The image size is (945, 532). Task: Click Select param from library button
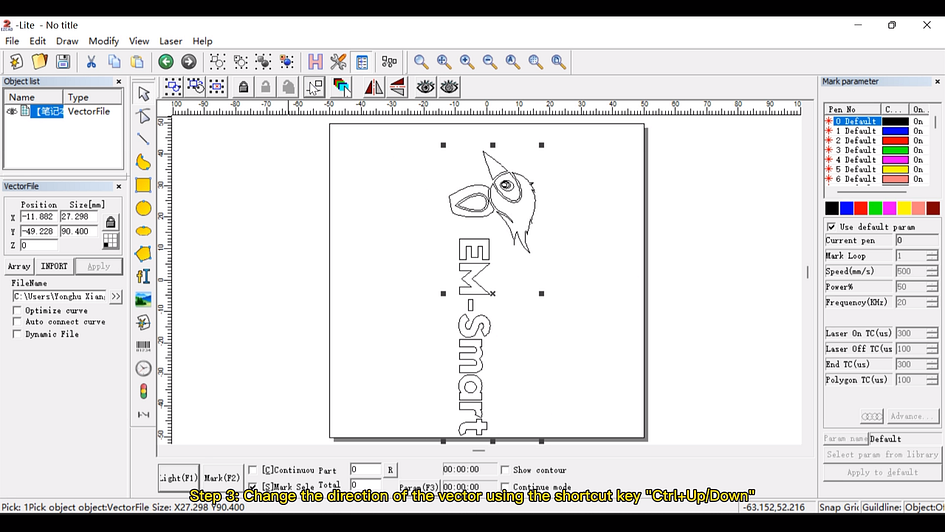882,454
